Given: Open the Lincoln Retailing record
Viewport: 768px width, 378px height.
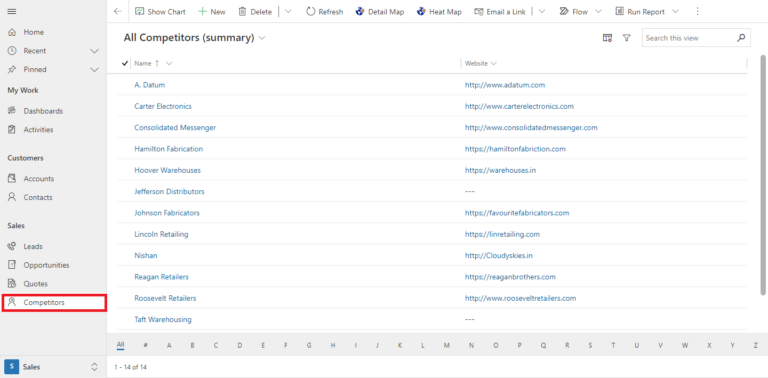Looking at the screenshot, I should point(161,235).
